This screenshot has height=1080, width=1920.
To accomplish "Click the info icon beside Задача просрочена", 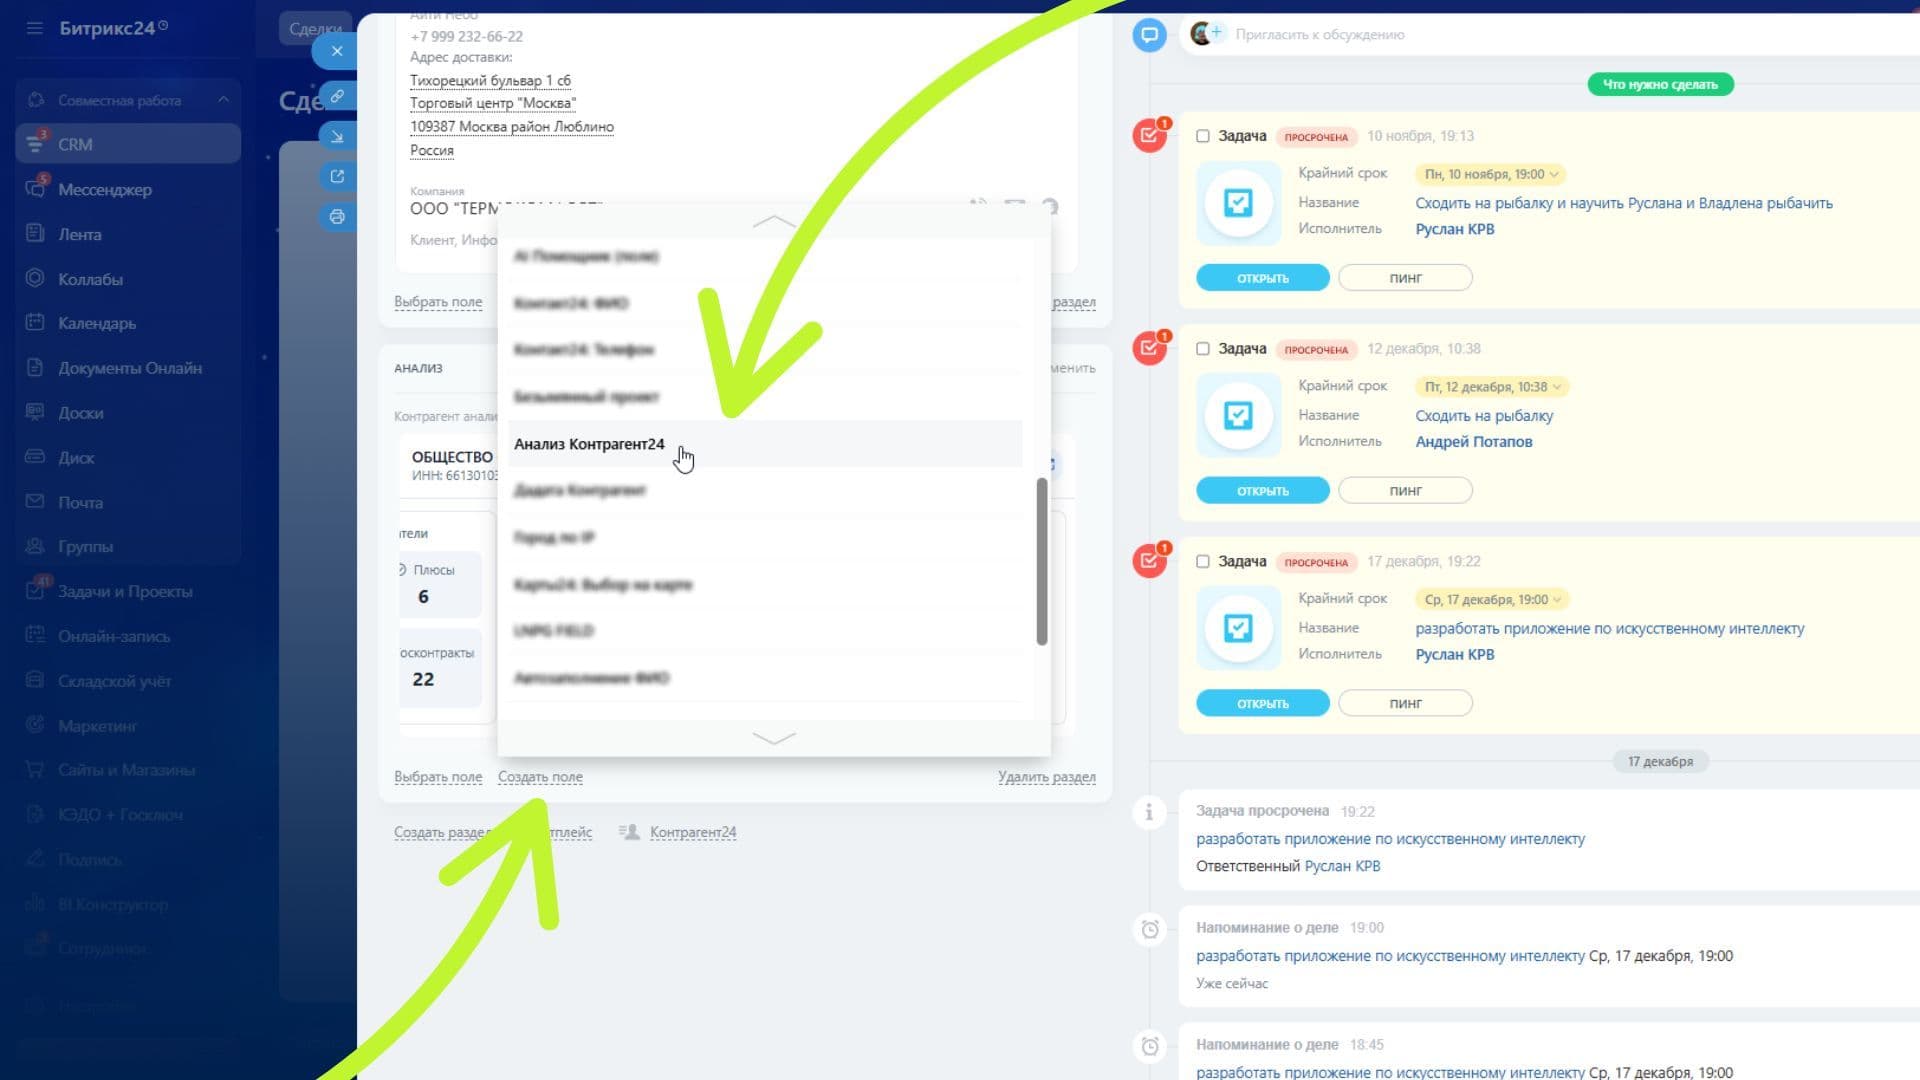I will click(x=1149, y=812).
